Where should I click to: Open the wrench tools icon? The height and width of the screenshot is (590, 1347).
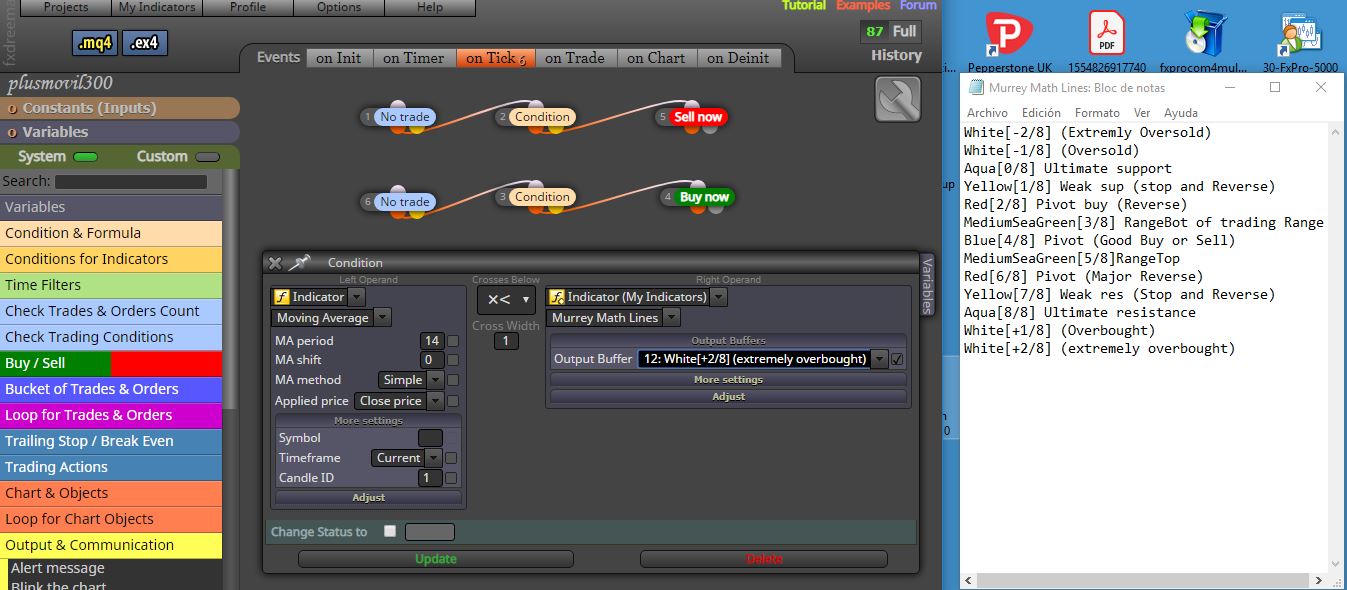coord(897,99)
